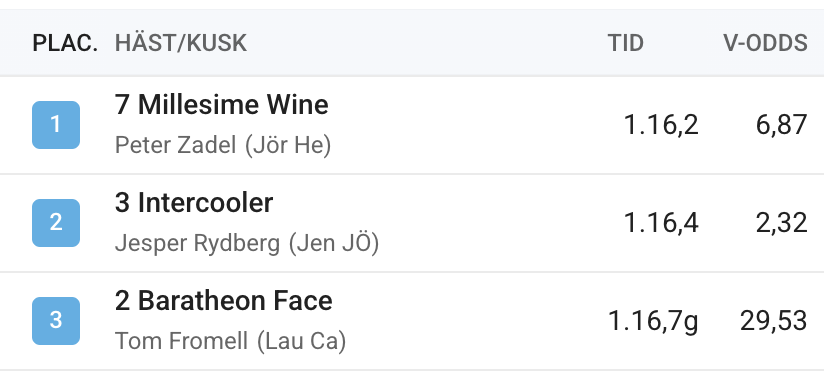This screenshot has width=824, height=372.
Task: Click the V-odds value 29,53
Action: point(774,321)
